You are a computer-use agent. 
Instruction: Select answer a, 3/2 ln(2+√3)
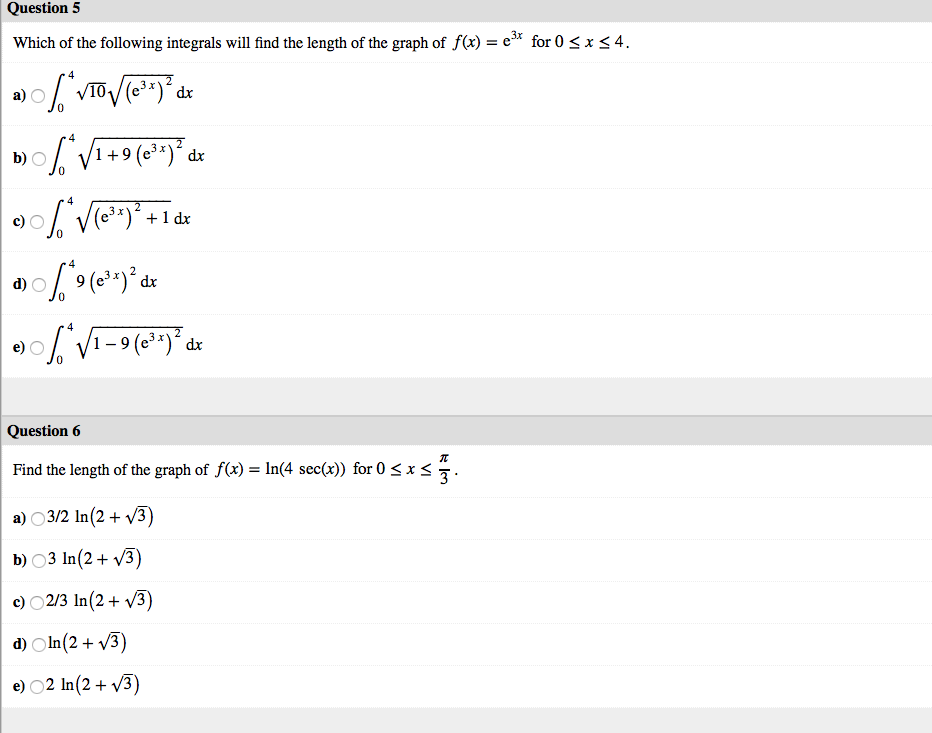[38, 518]
